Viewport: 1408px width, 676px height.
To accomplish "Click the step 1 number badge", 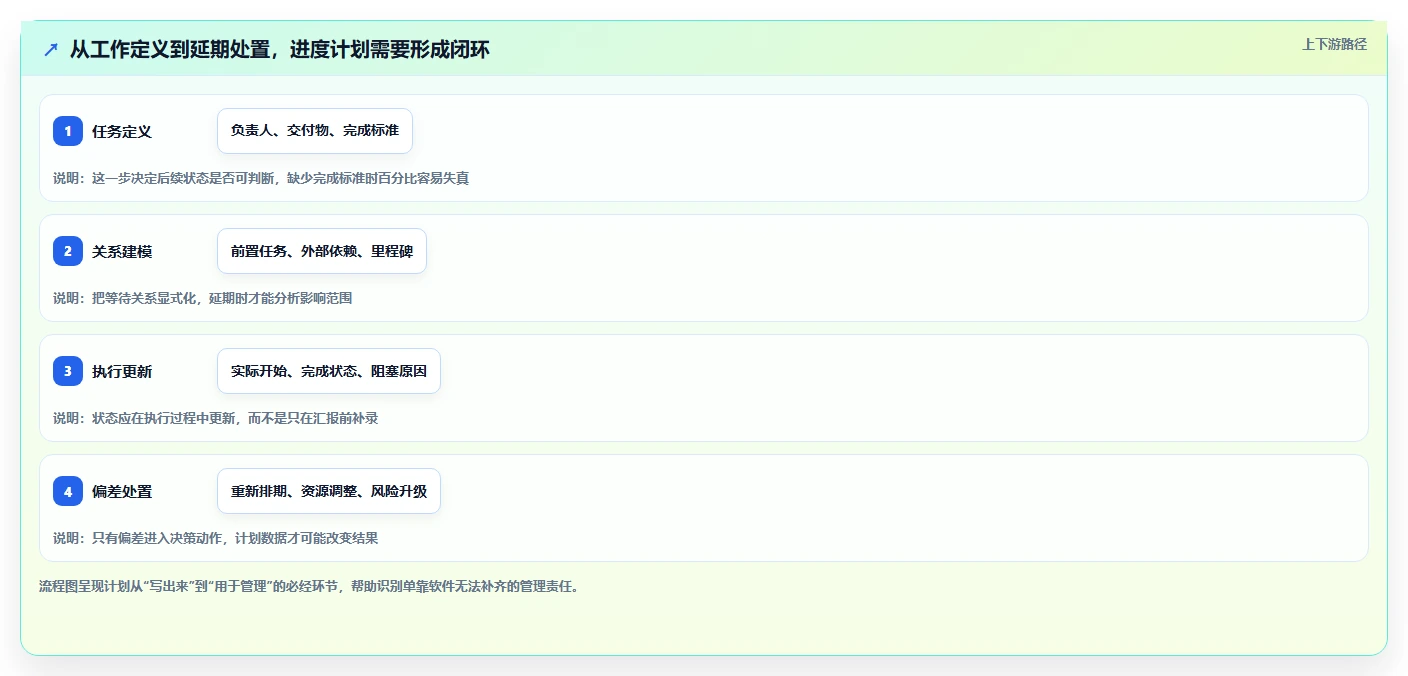I will [x=68, y=131].
